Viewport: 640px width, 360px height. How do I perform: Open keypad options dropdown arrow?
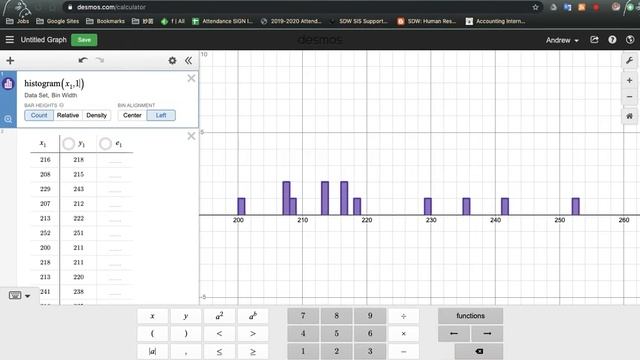28,296
